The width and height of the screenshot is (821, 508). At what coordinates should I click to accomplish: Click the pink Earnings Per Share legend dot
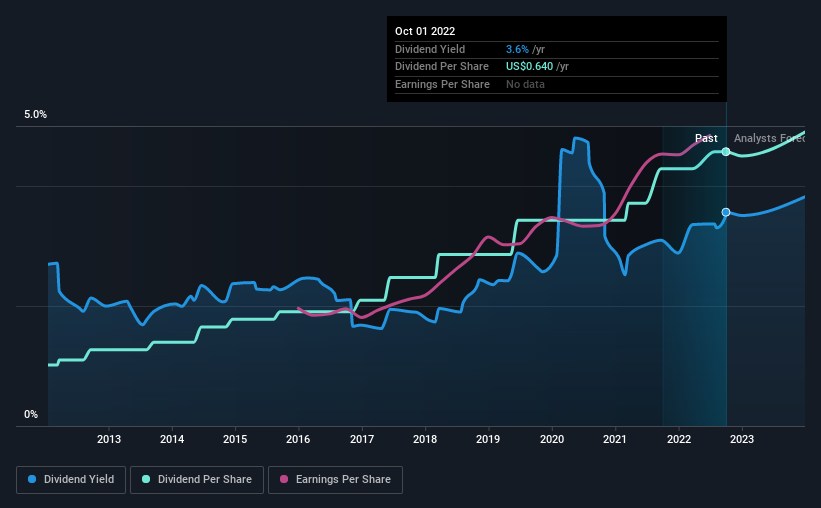pos(283,480)
